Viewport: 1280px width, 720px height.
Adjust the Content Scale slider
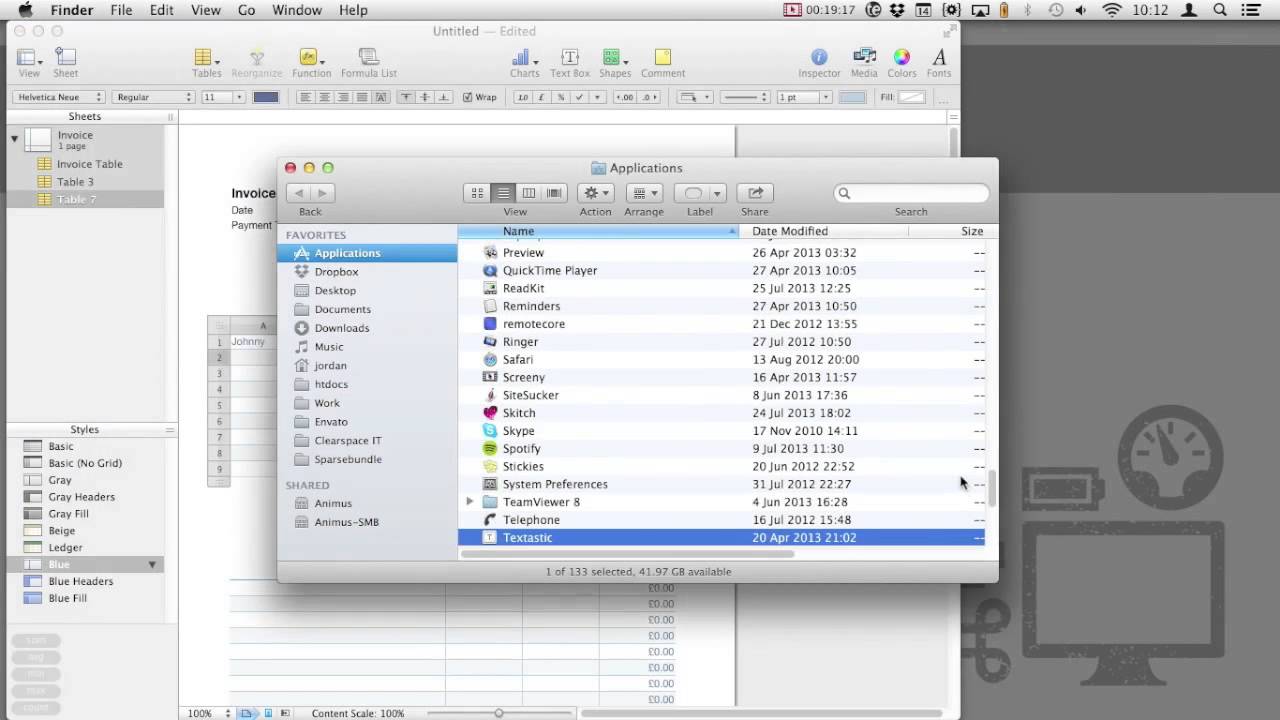(499, 713)
